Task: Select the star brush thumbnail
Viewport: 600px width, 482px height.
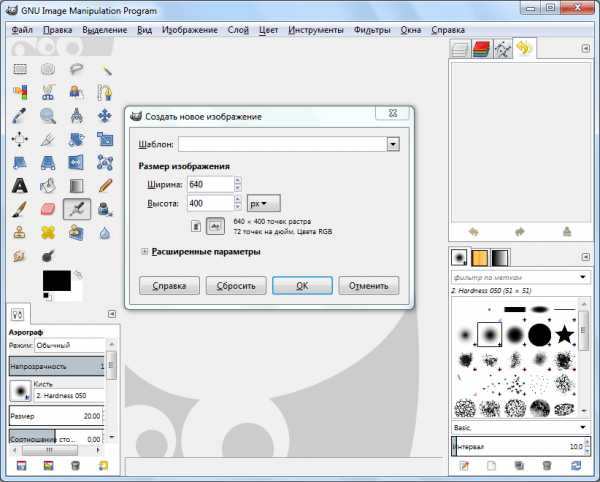Action: tap(564, 334)
